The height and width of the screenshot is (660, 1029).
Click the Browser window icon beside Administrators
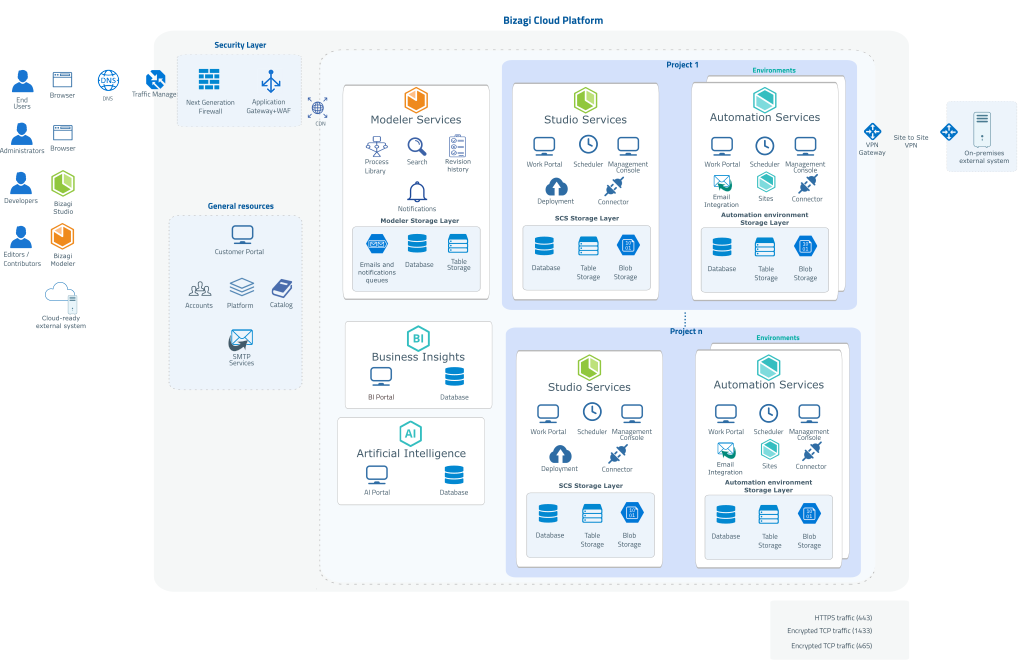point(62,133)
